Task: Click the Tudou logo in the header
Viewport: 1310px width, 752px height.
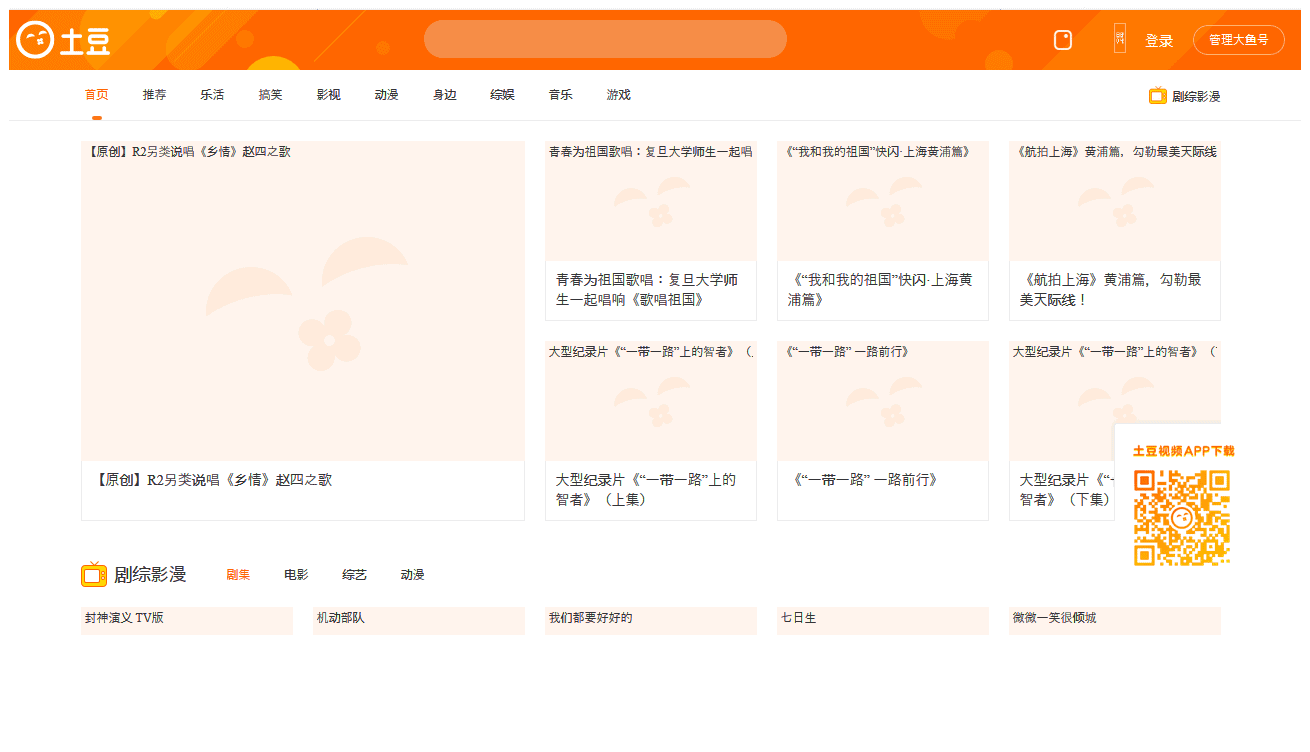Action: [x=64, y=39]
